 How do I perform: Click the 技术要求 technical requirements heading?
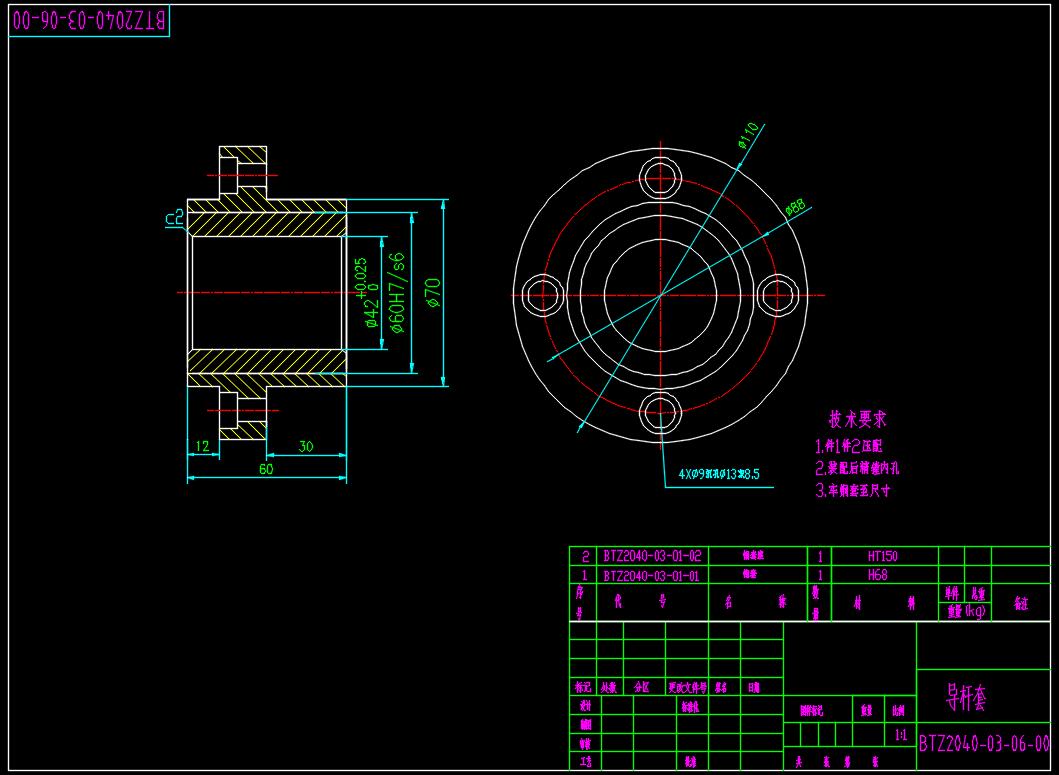(x=857, y=419)
